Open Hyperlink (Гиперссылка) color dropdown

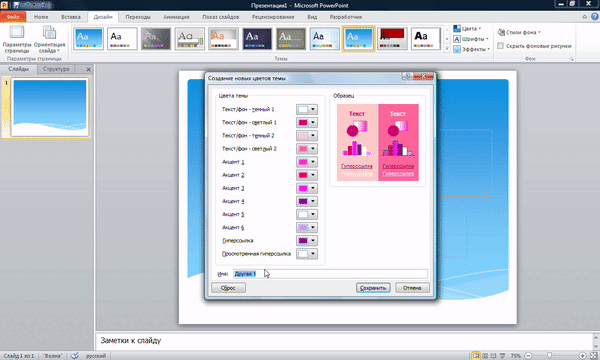point(307,241)
